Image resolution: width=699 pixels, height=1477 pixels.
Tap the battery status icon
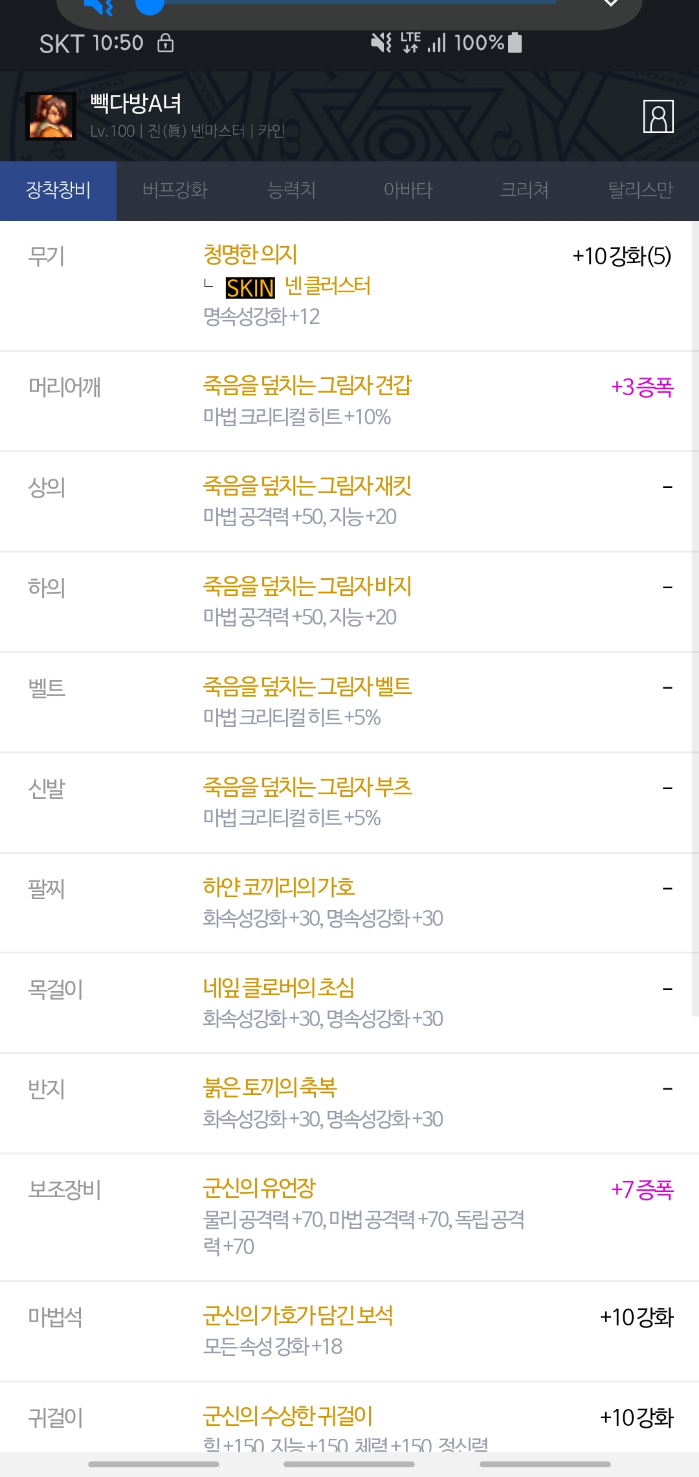pos(515,43)
